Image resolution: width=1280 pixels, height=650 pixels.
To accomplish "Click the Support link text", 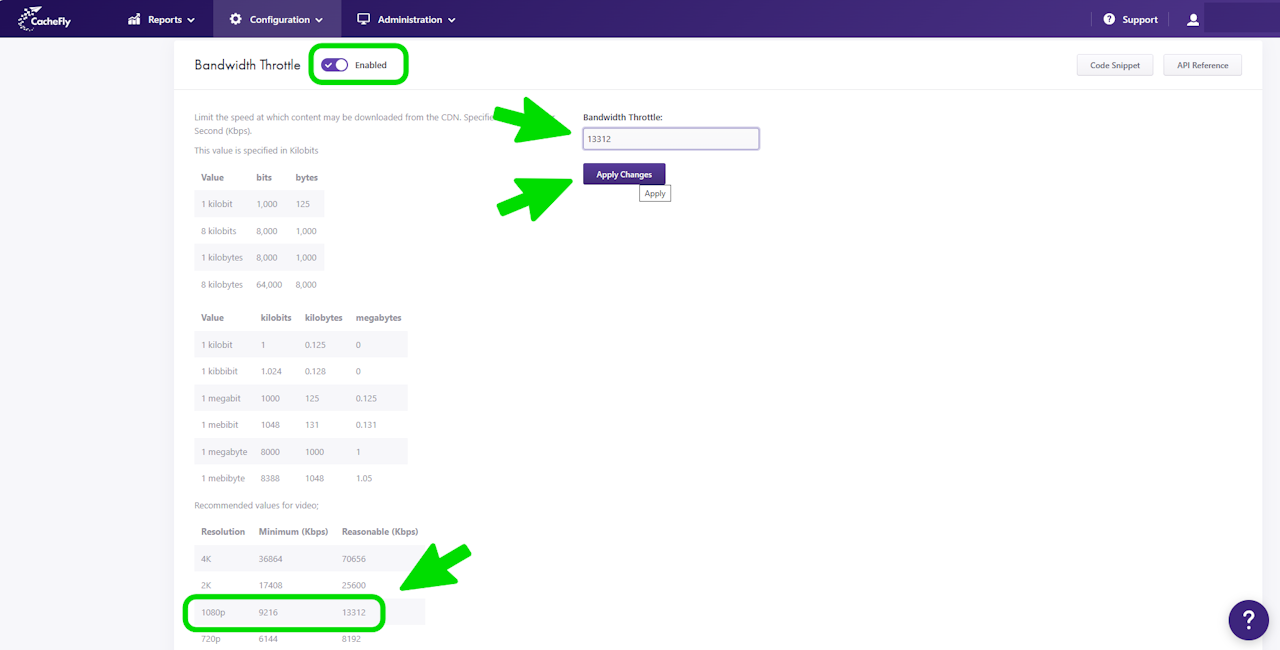I will tap(1140, 19).
